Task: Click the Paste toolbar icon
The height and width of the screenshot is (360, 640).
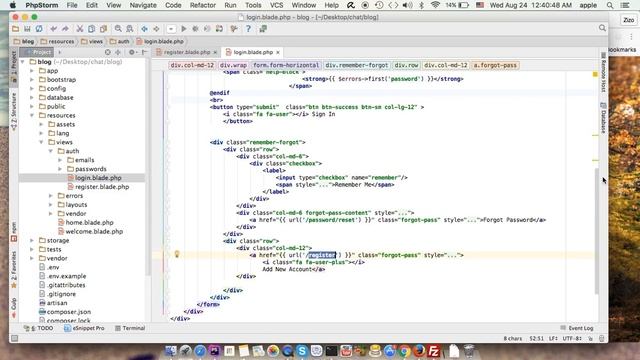Action: 104,29
